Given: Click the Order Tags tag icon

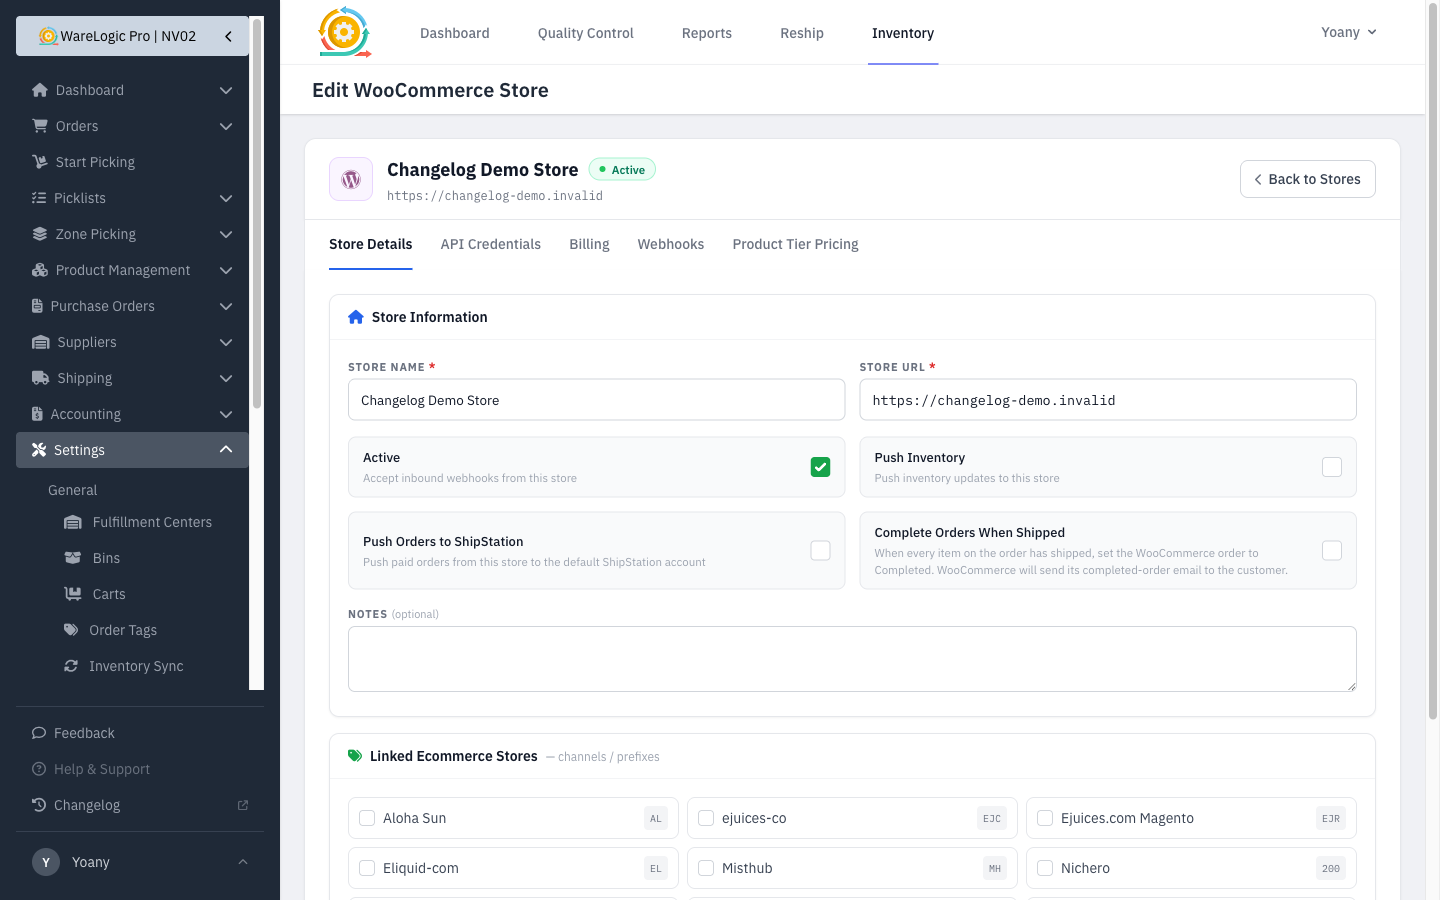Looking at the screenshot, I should 71,630.
